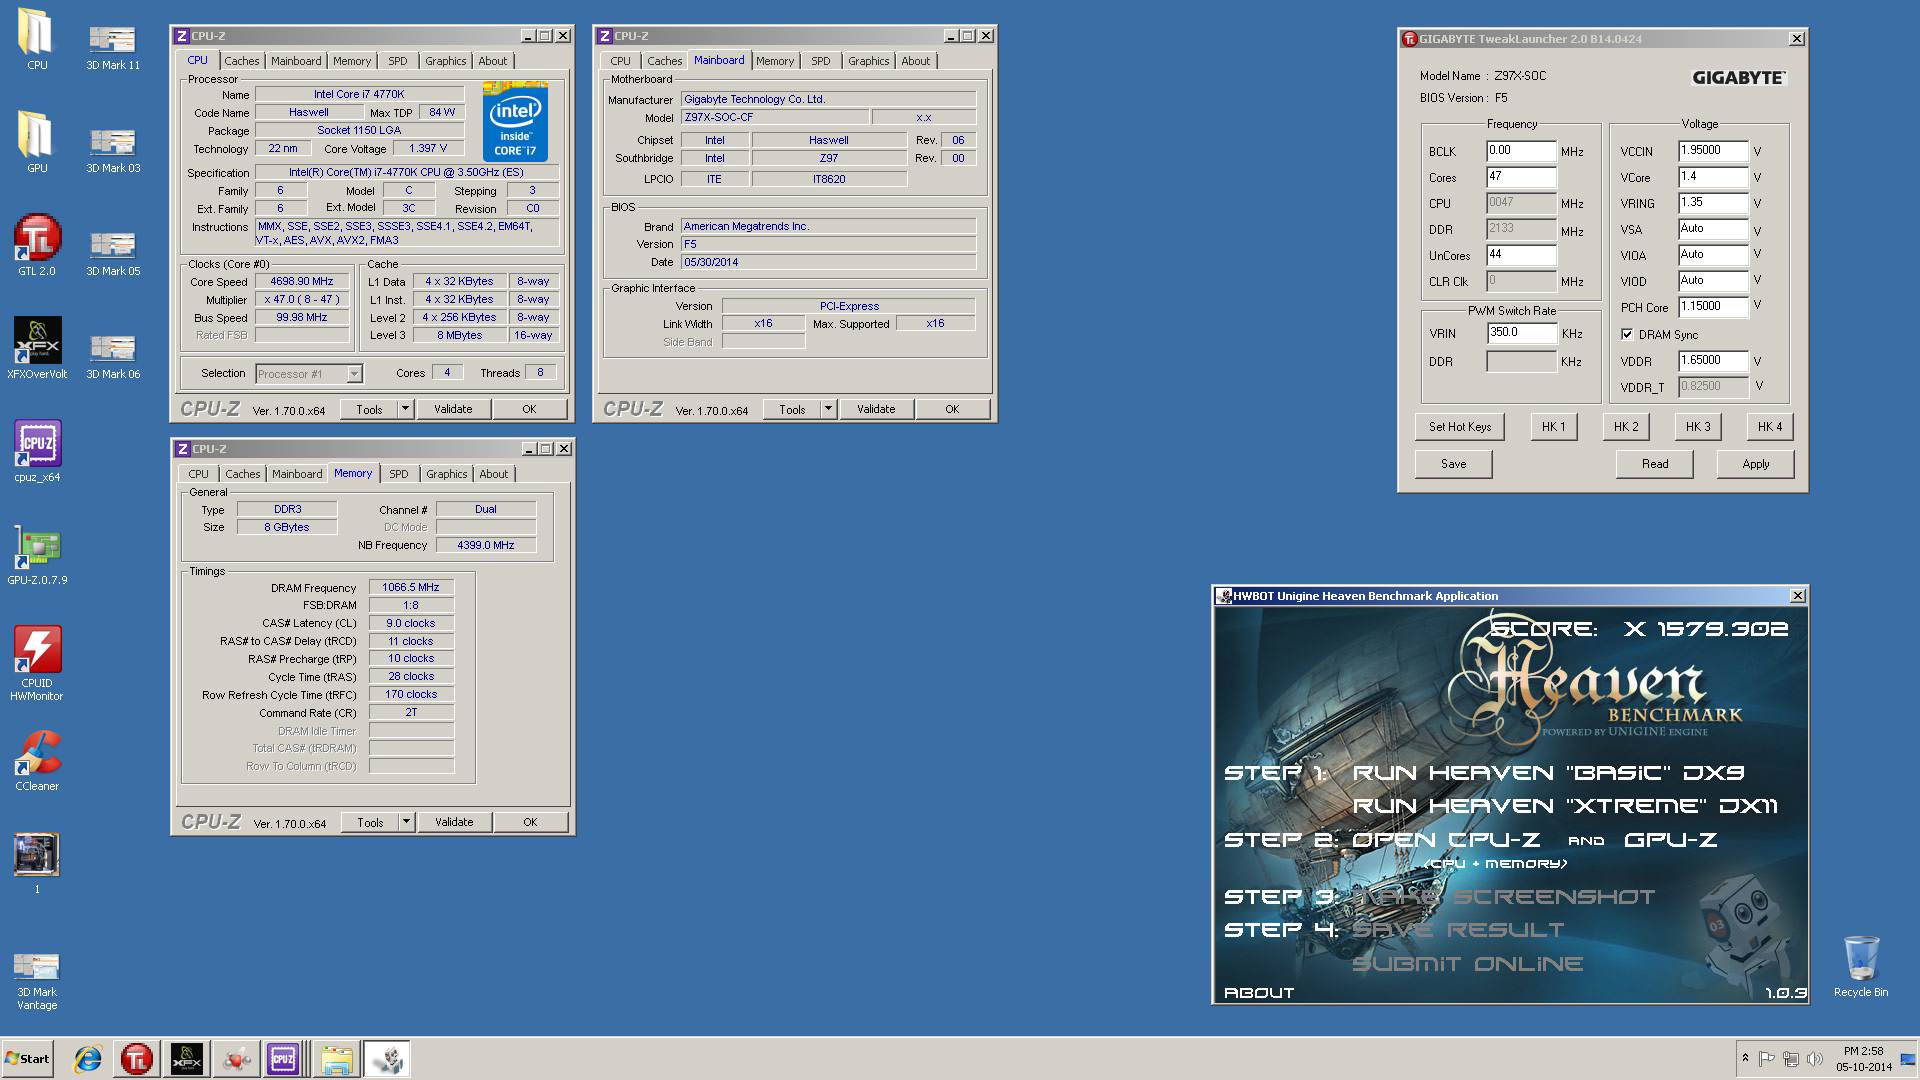
Task: Click Run Heaven "Xtreme" DX11 option
Action: click(1565, 806)
